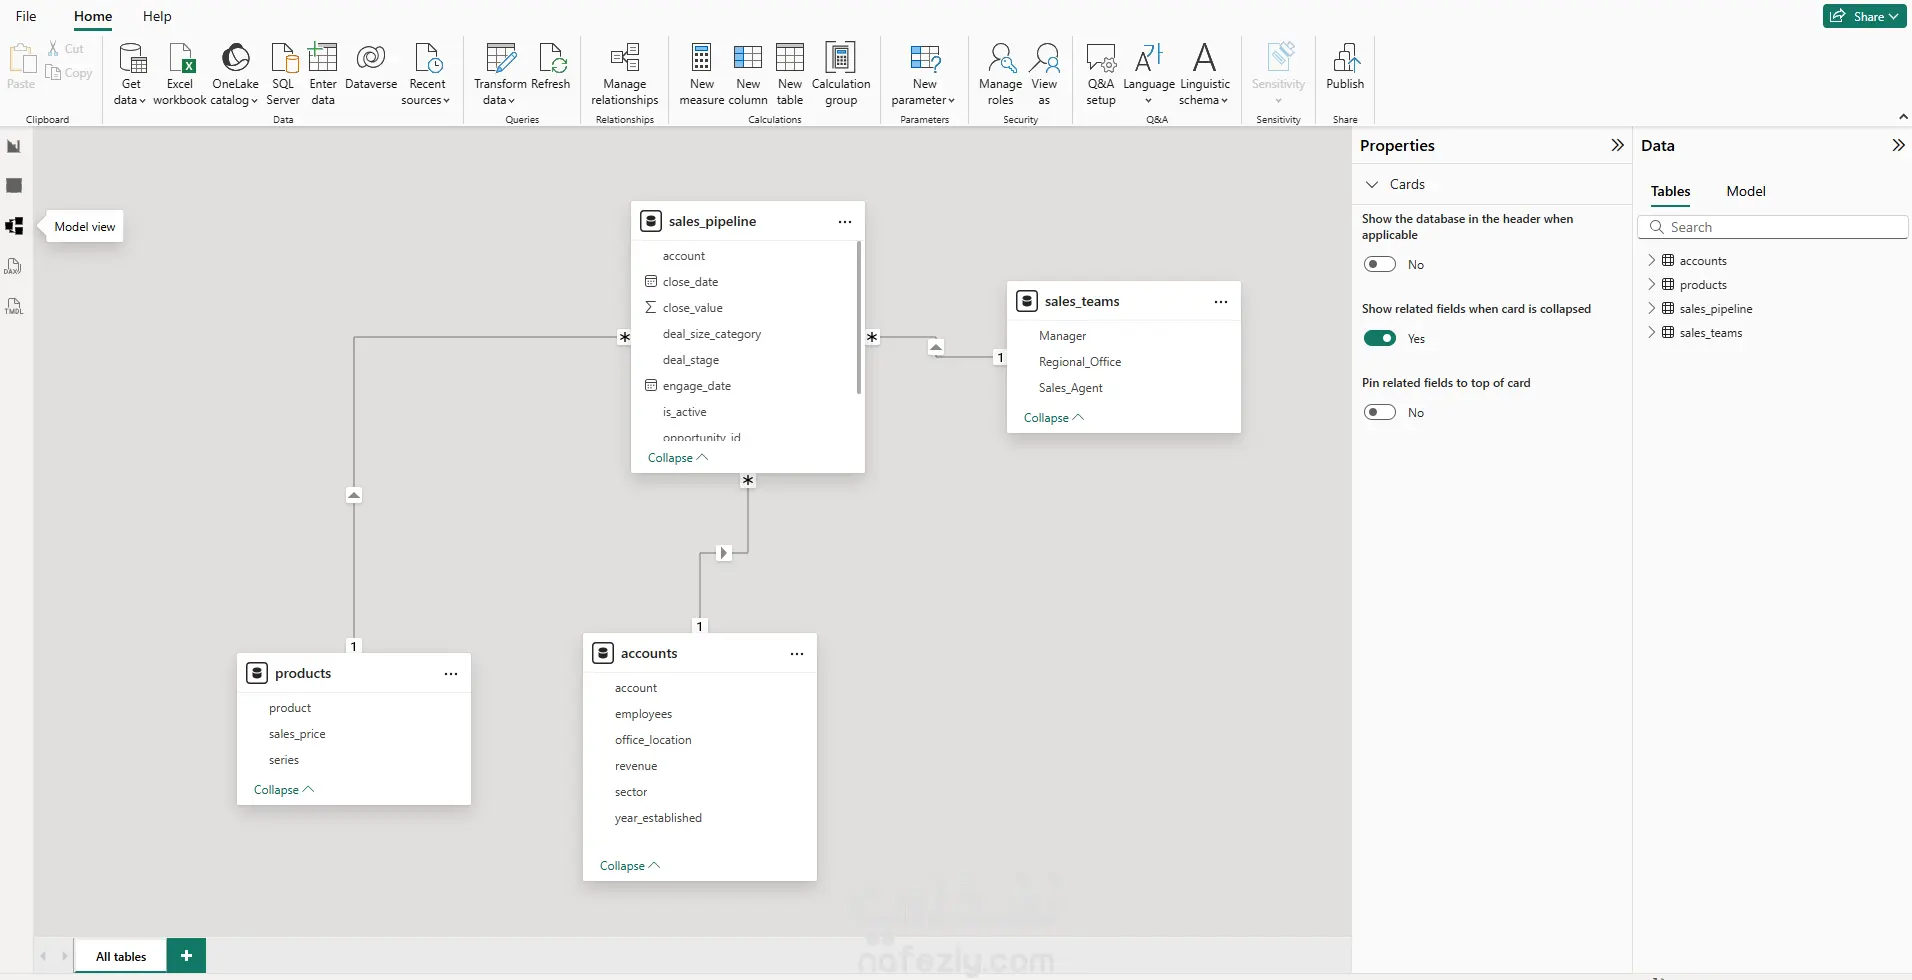Collapse the Cards properties section
The height and width of the screenshot is (980, 1912).
pyautogui.click(x=1372, y=184)
